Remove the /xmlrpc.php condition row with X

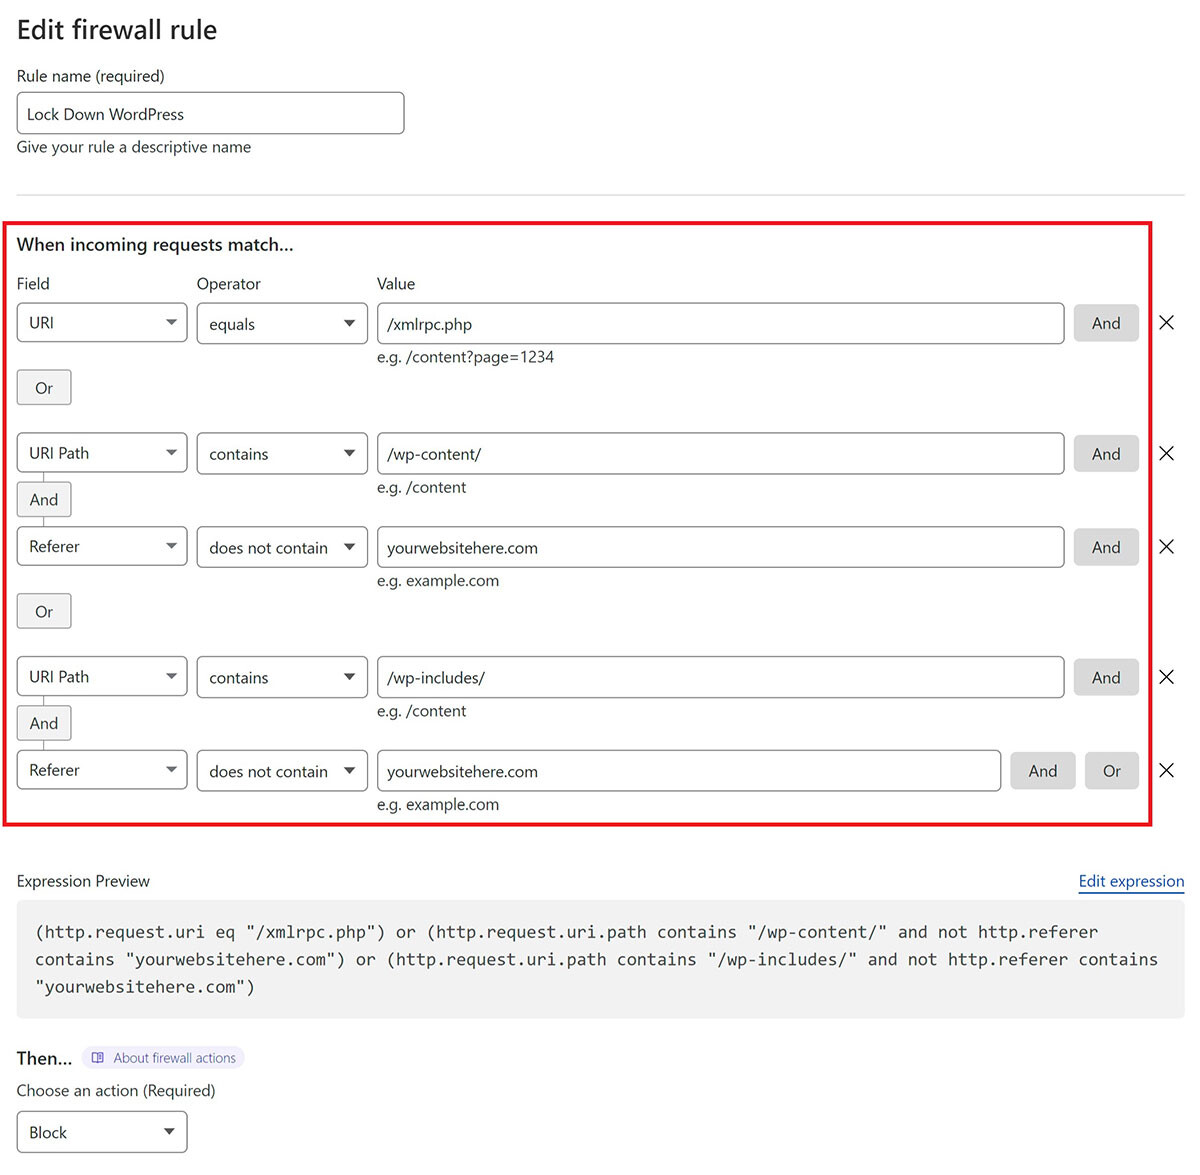[x=1166, y=323]
